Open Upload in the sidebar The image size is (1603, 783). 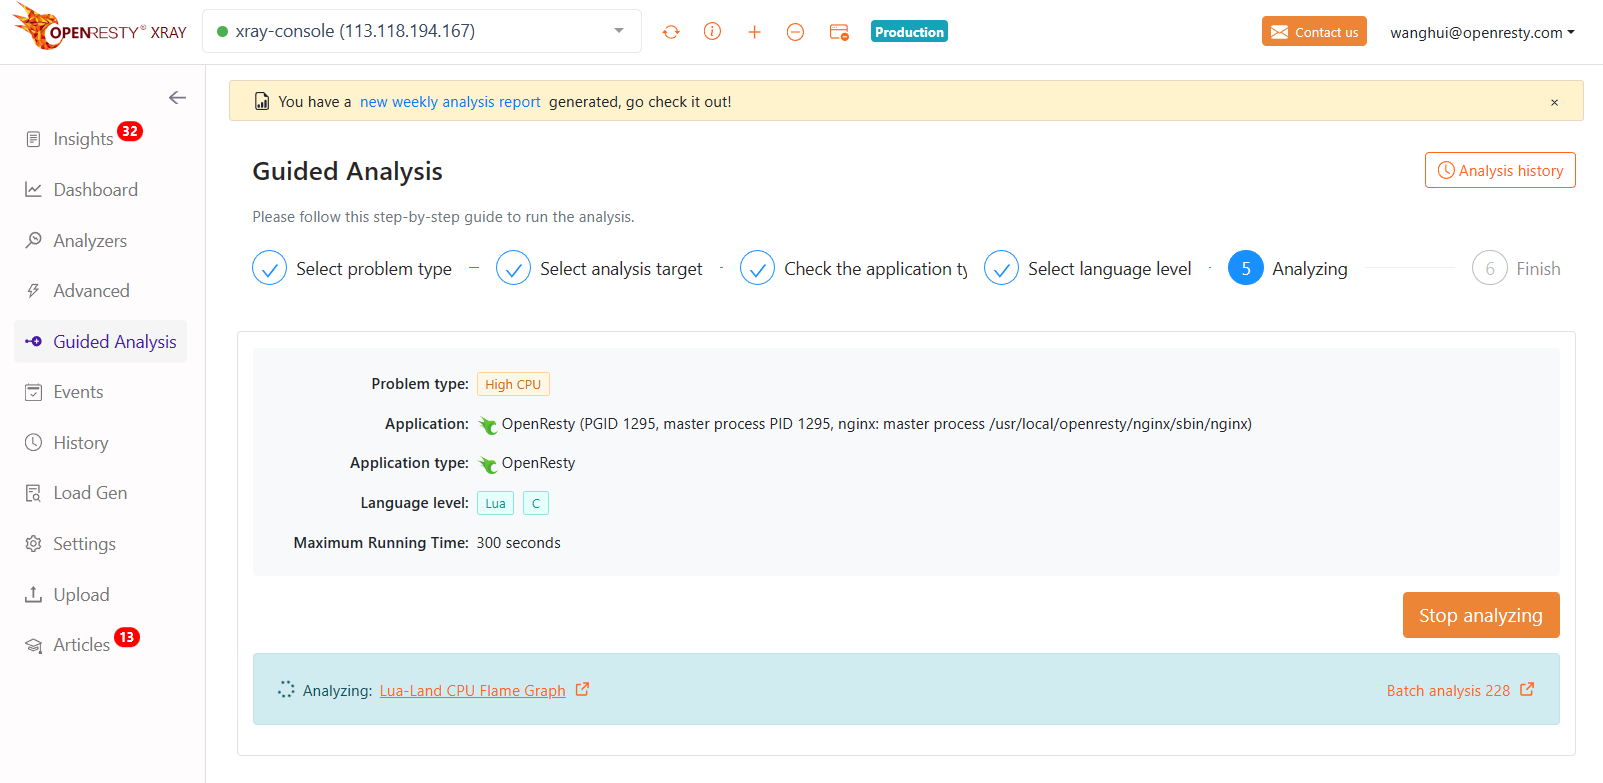tap(81, 595)
